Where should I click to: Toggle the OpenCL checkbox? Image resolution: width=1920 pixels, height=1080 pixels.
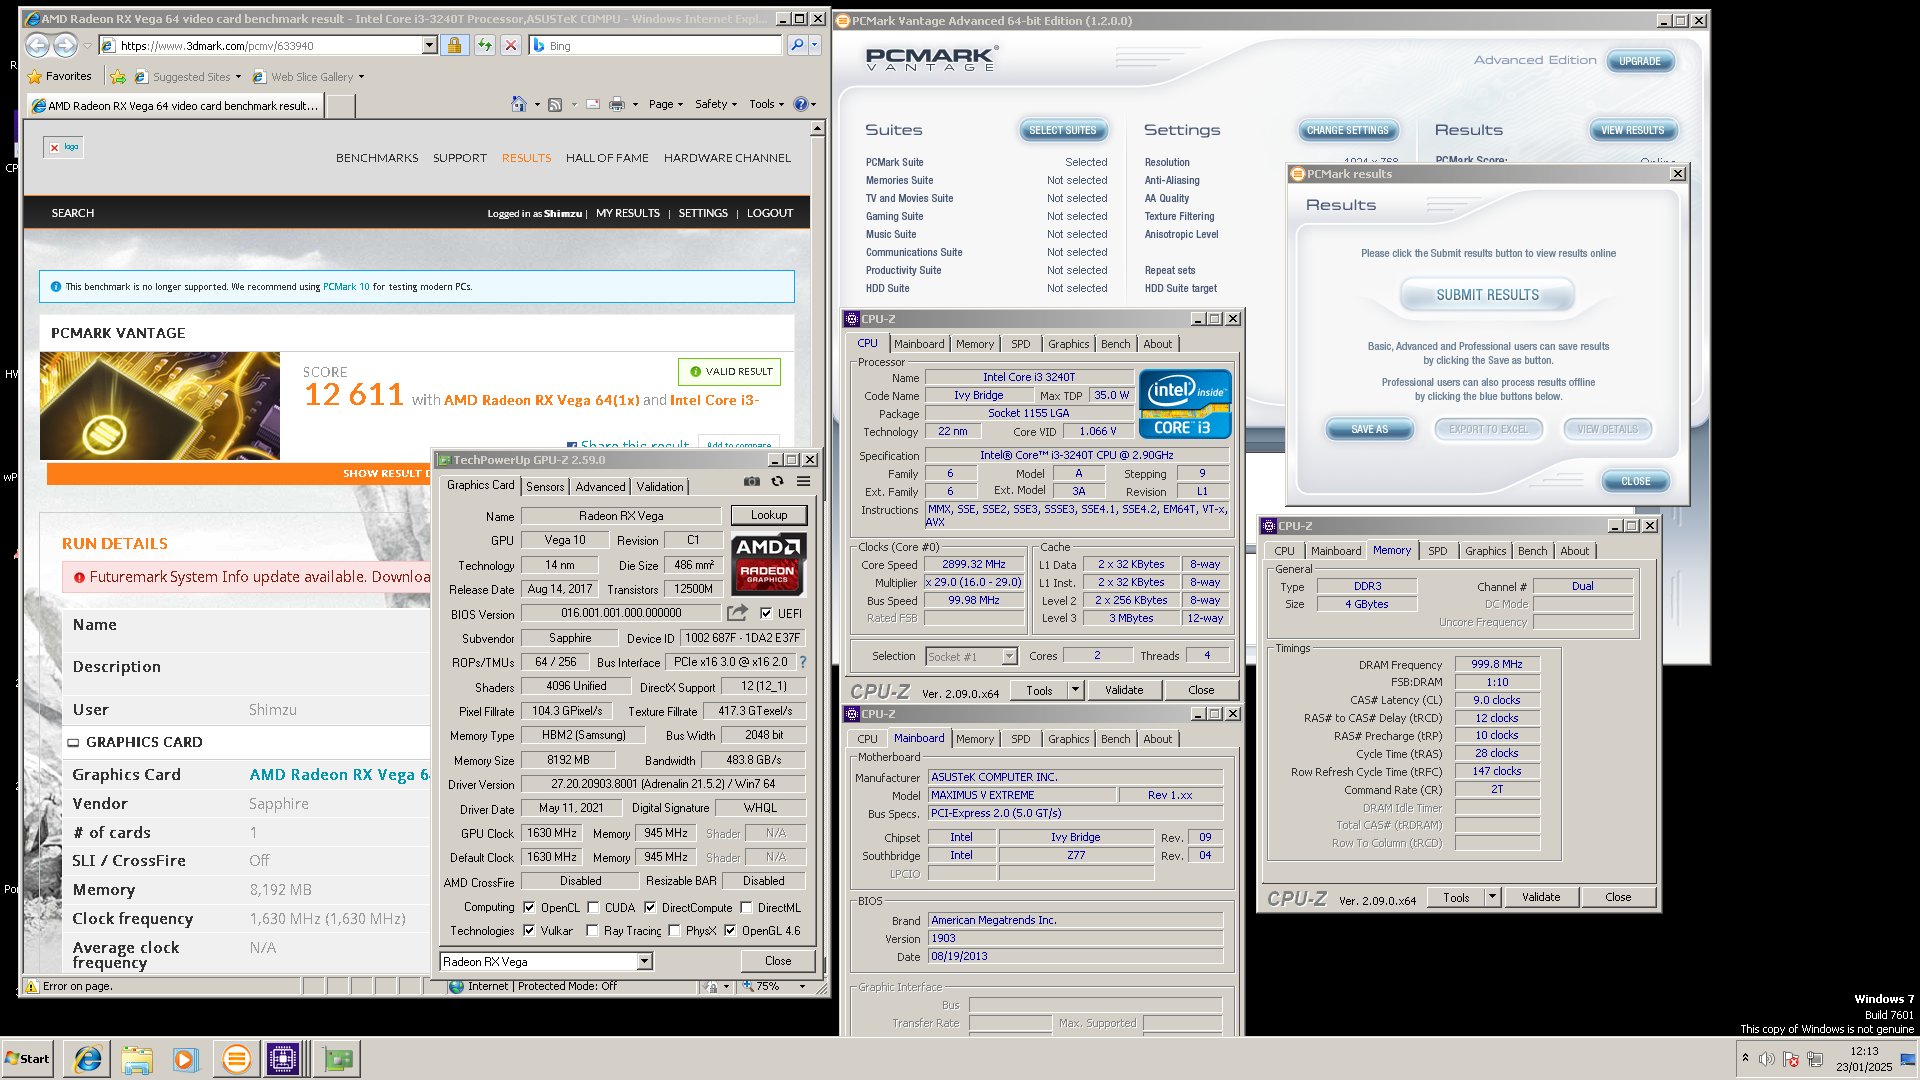click(529, 908)
